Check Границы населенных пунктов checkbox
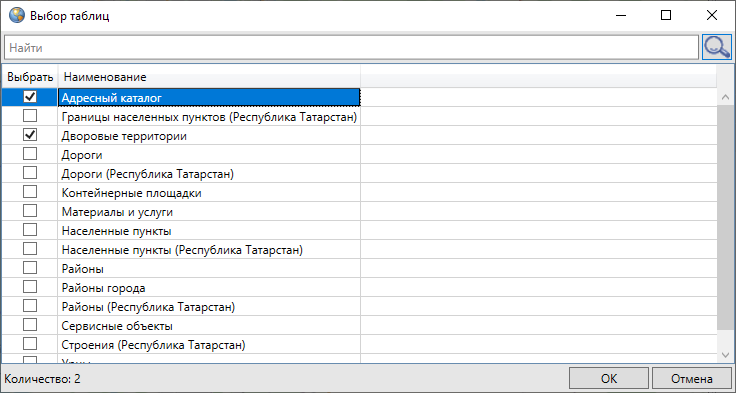Screen dimensions: 736x393 pyautogui.click(x=30, y=116)
